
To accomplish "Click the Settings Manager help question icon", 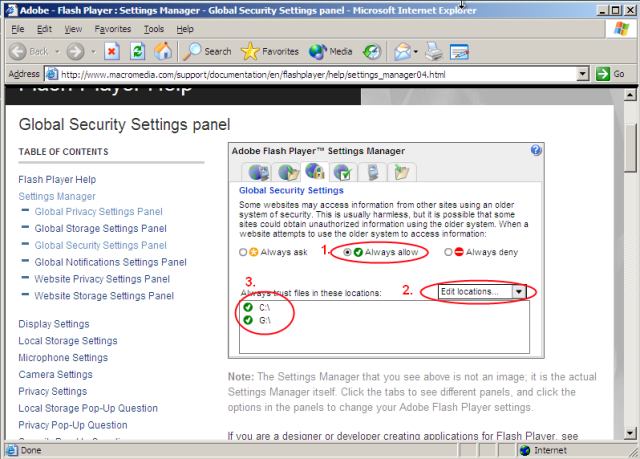I will (x=536, y=150).
